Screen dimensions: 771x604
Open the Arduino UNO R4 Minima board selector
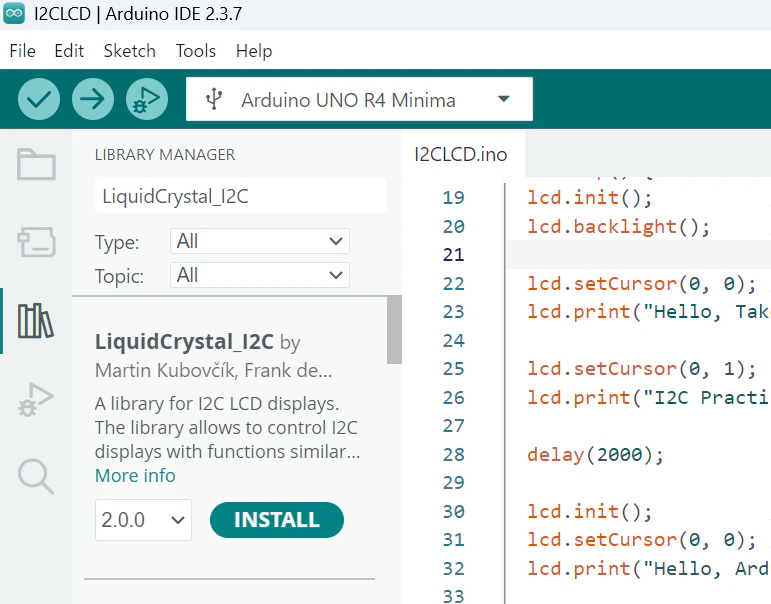pos(359,99)
